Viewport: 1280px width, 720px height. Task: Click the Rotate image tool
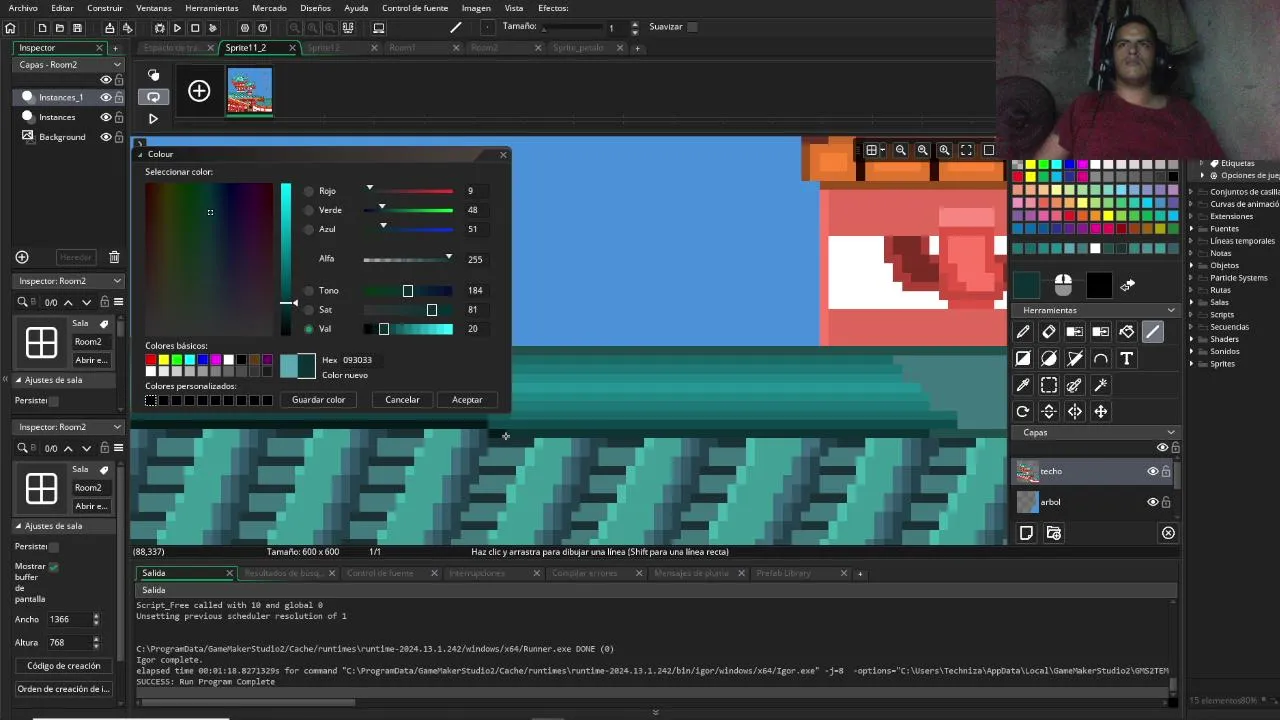point(1023,411)
